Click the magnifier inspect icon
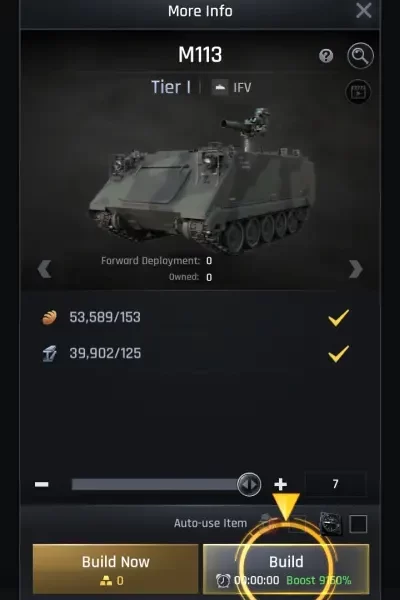Viewport: 400px width, 600px height. pyautogui.click(x=360, y=56)
